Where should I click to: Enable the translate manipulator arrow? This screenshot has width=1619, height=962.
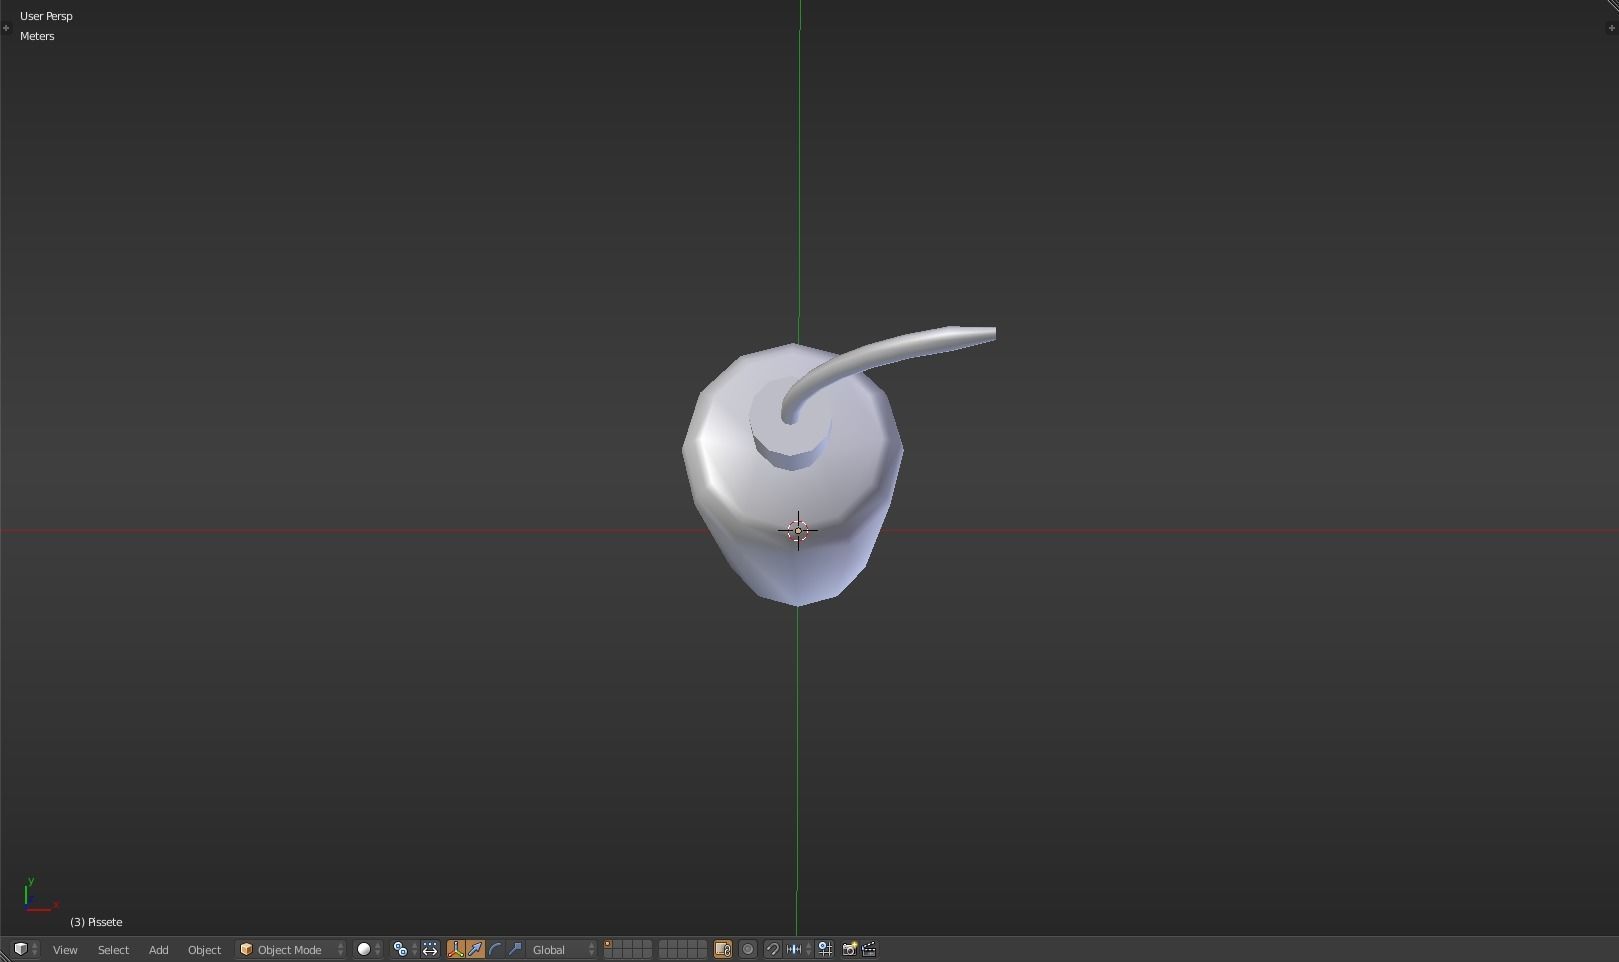pyautogui.click(x=475, y=949)
